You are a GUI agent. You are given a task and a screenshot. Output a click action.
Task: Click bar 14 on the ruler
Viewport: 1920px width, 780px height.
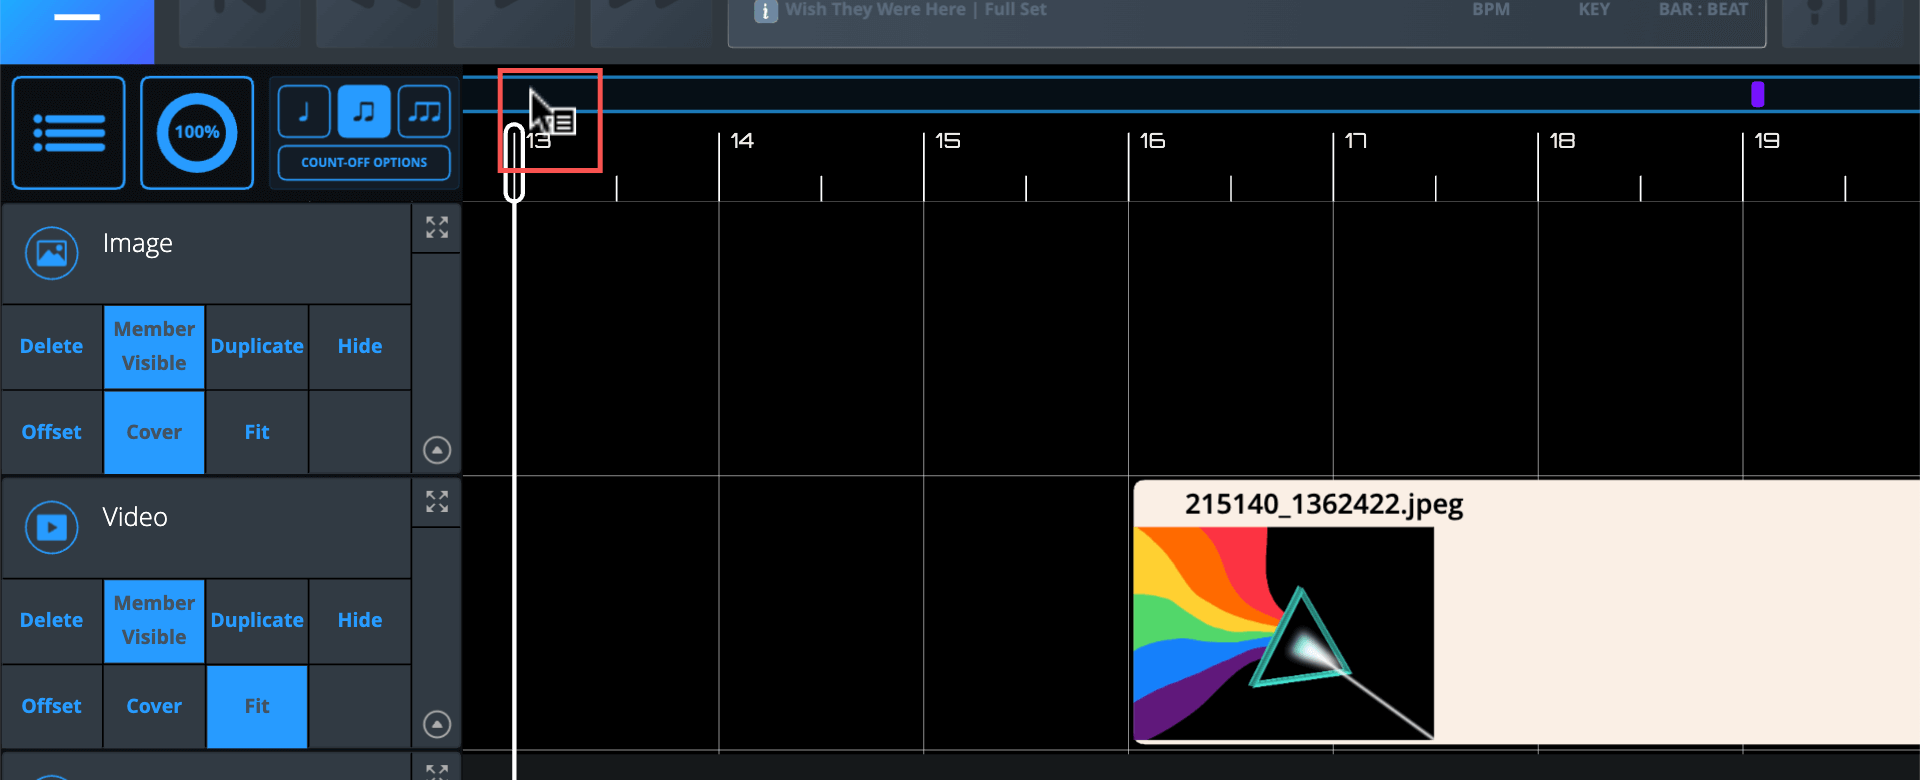click(x=742, y=141)
